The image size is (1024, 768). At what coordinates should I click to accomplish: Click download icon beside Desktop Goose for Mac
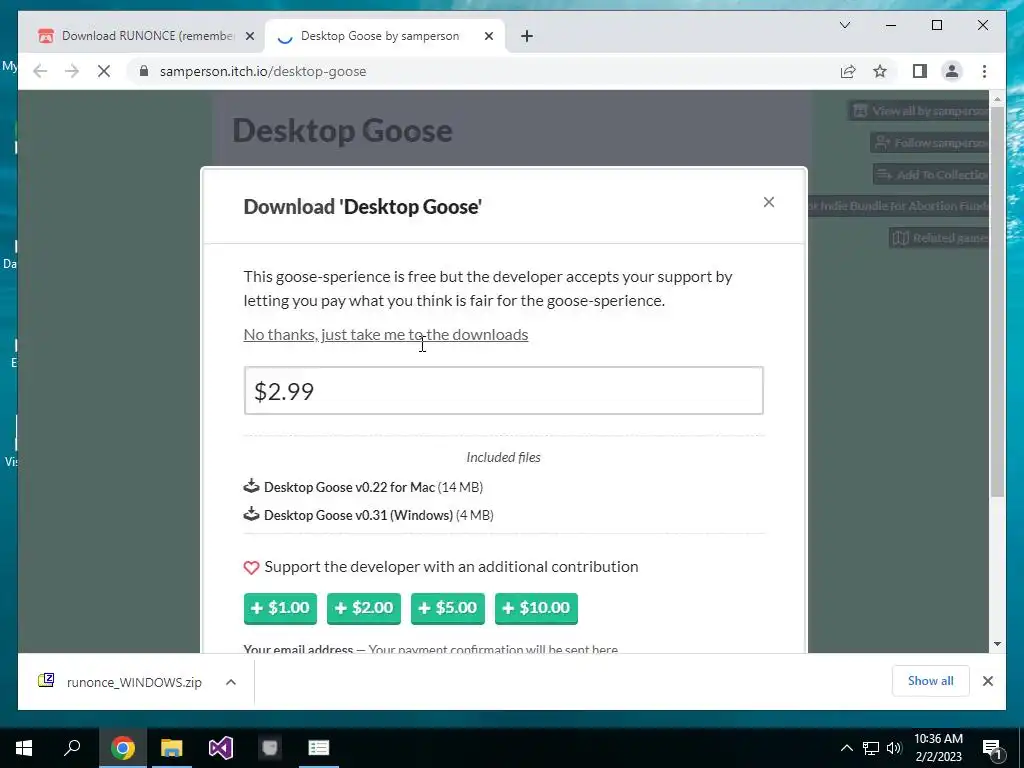(x=251, y=487)
